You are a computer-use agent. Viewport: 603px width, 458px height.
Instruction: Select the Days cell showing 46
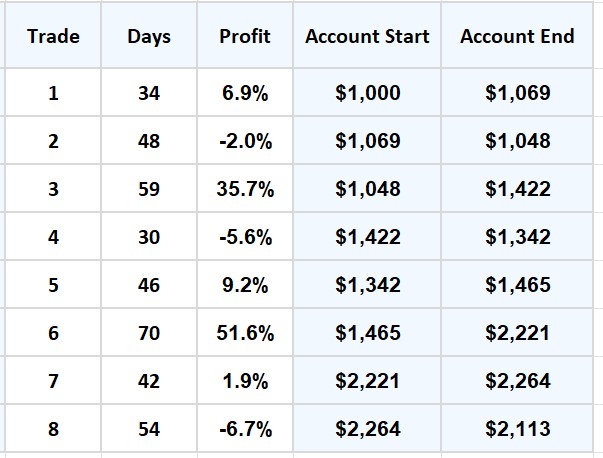pos(149,285)
